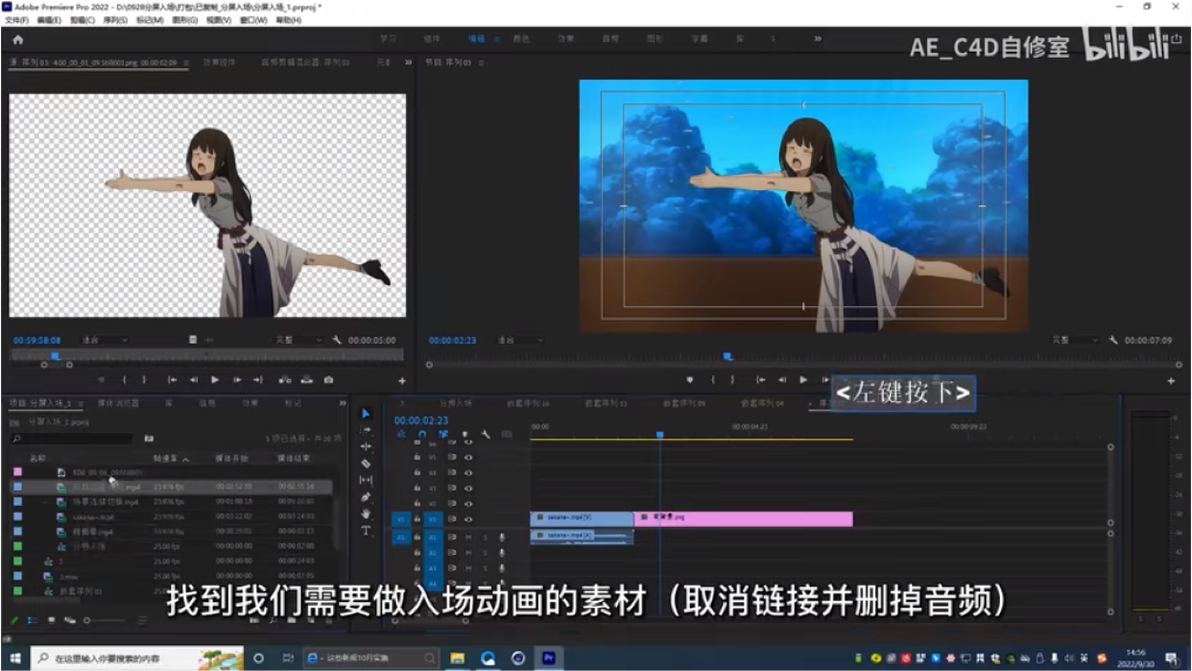Open 编辑(E) menu
The height and width of the screenshot is (671, 1192).
pyautogui.click(x=49, y=20)
